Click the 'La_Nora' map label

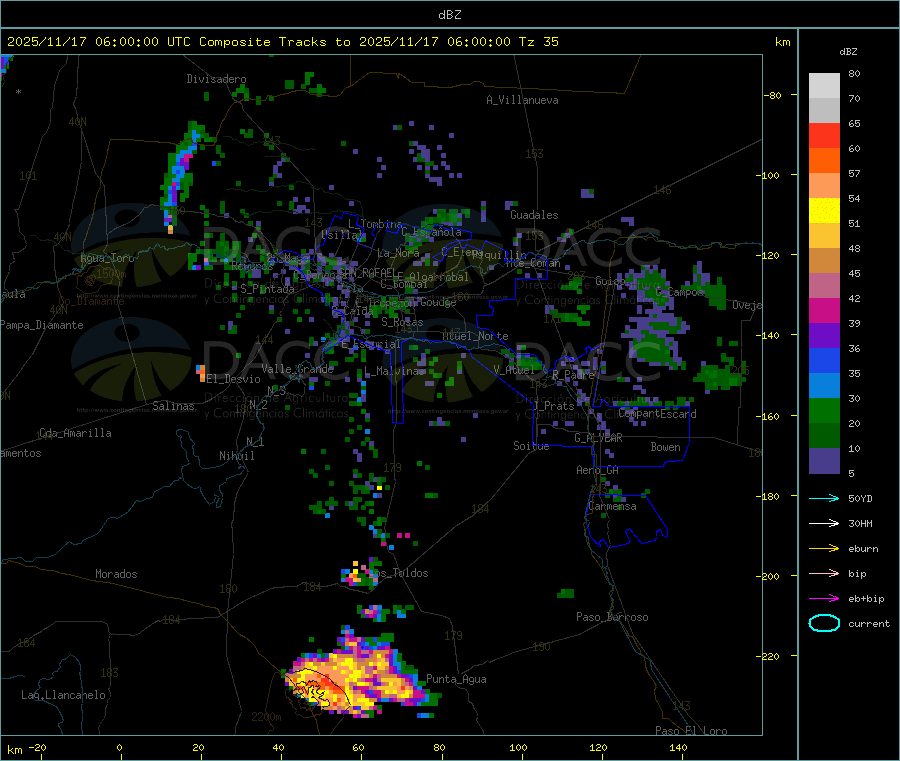tap(398, 253)
